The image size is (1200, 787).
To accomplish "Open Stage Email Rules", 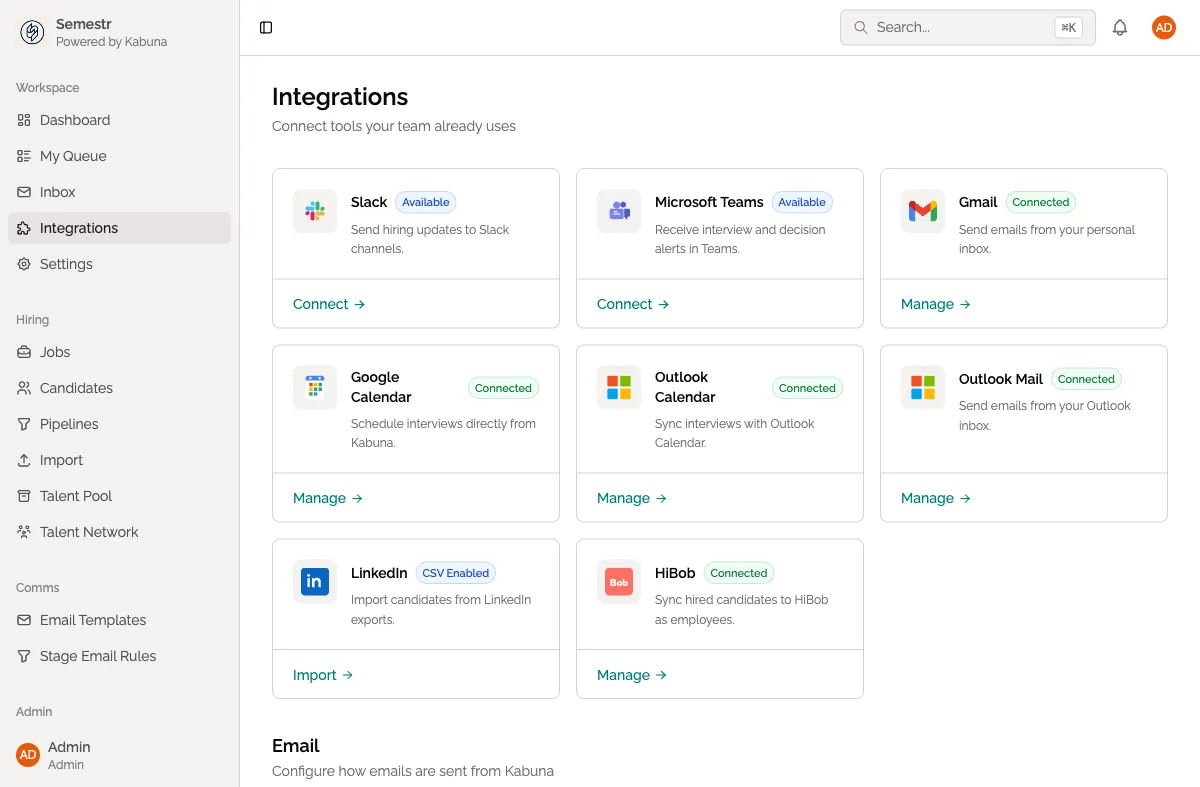I will (97, 656).
